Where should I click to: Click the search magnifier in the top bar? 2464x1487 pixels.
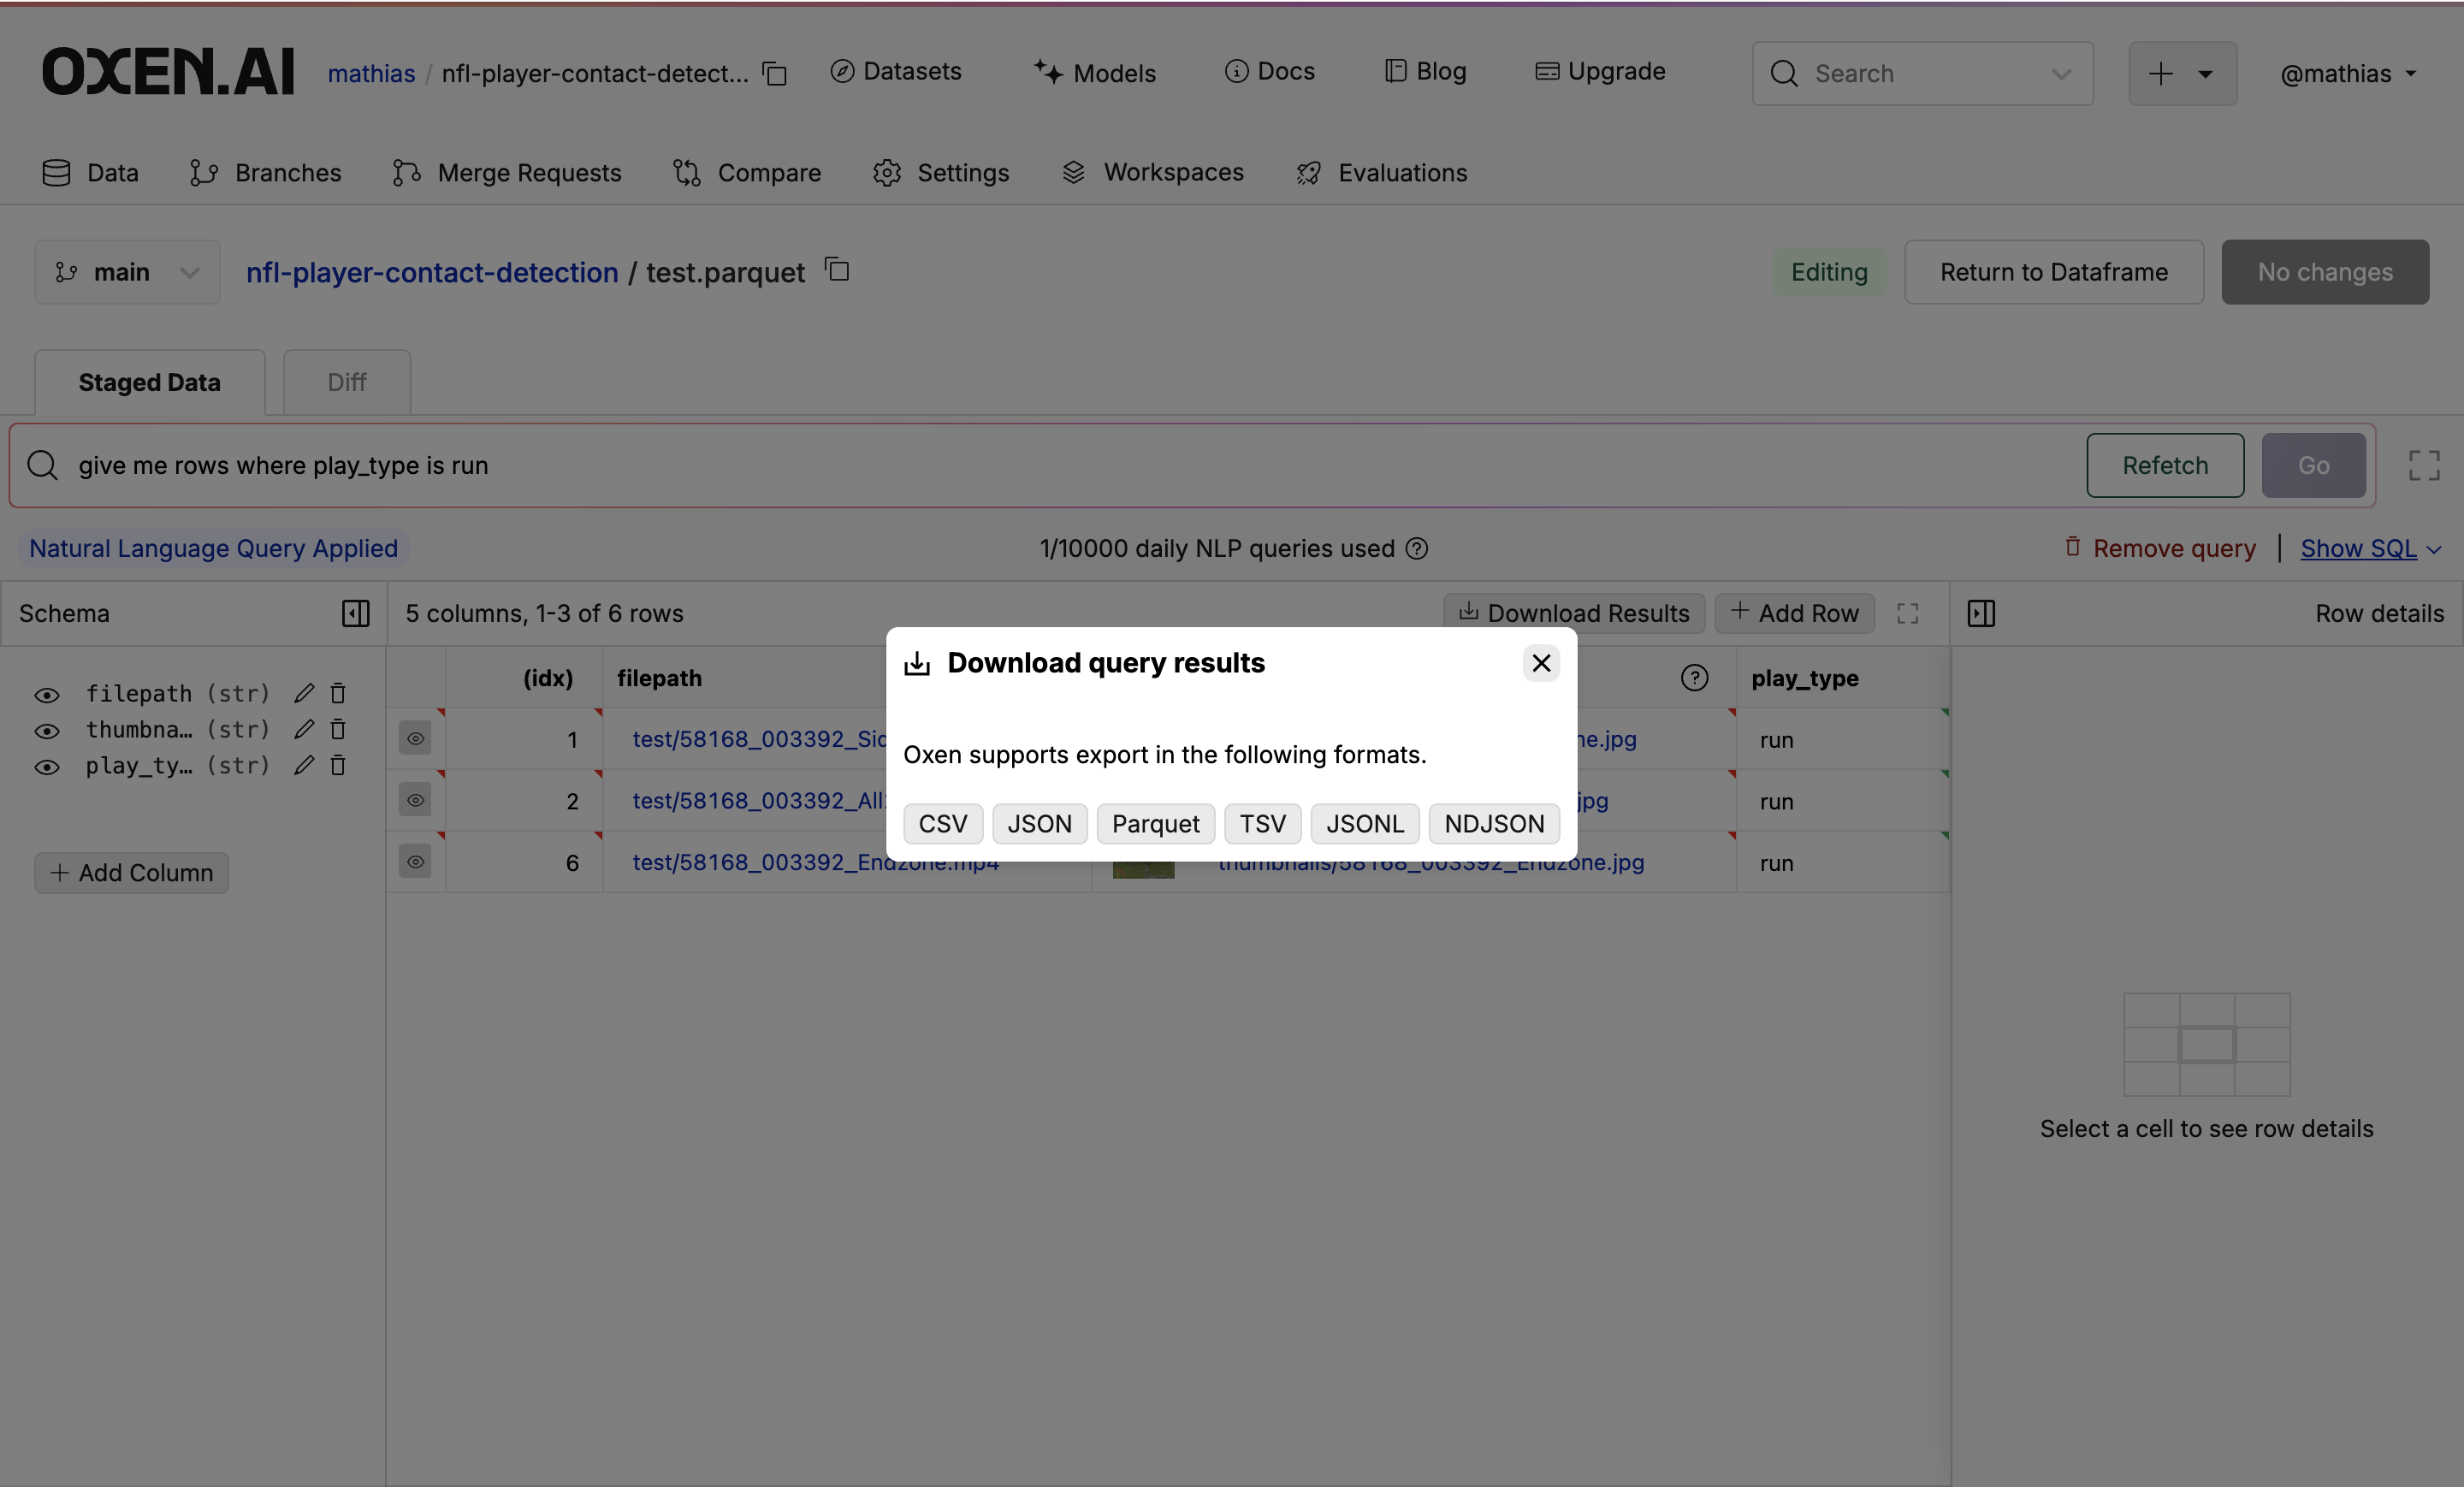tap(1784, 73)
